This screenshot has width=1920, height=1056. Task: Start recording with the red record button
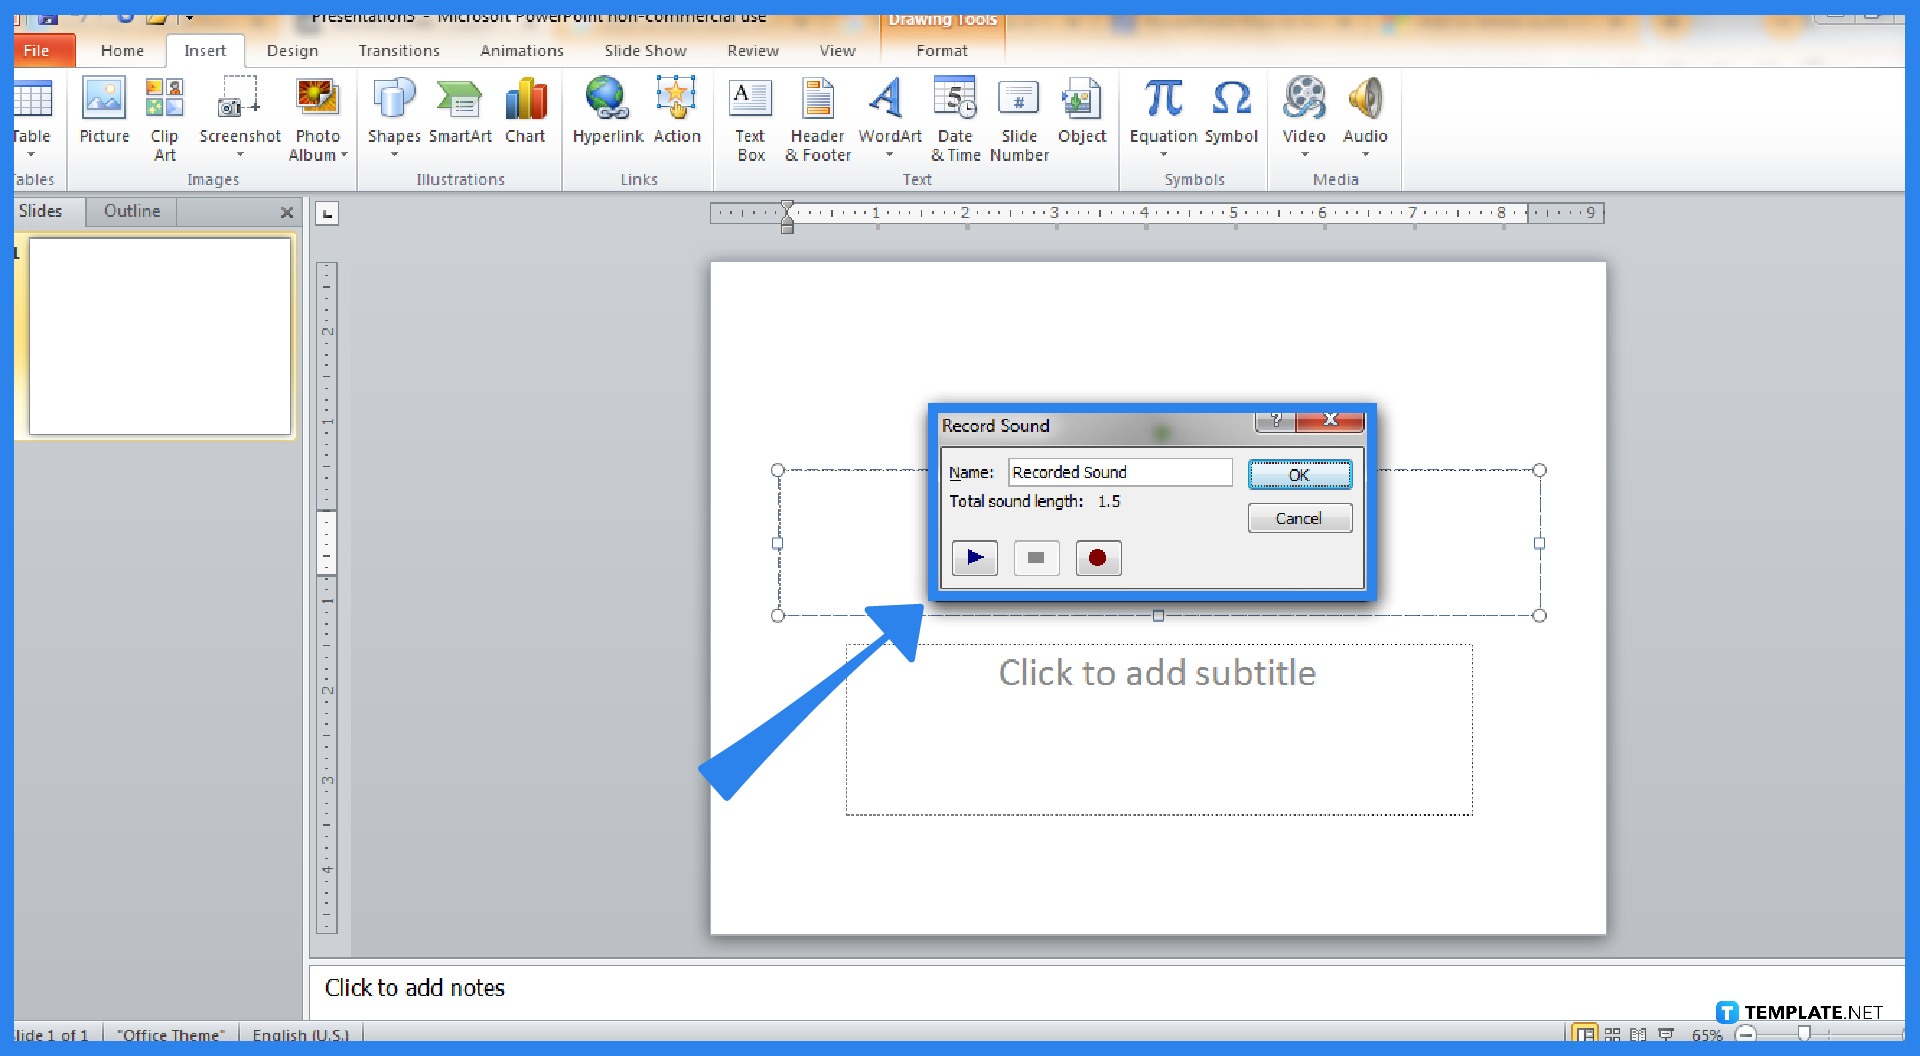click(1097, 558)
